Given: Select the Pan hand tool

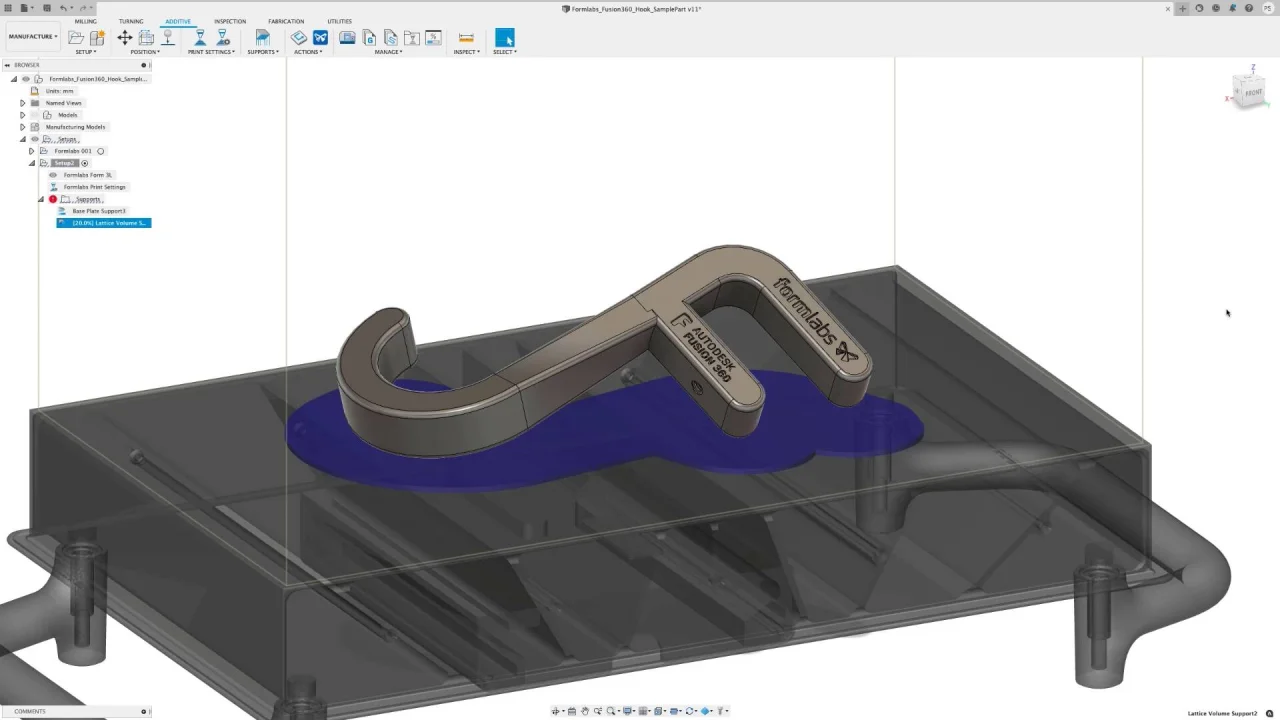Looking at the screenshot, I should [585, 711].
